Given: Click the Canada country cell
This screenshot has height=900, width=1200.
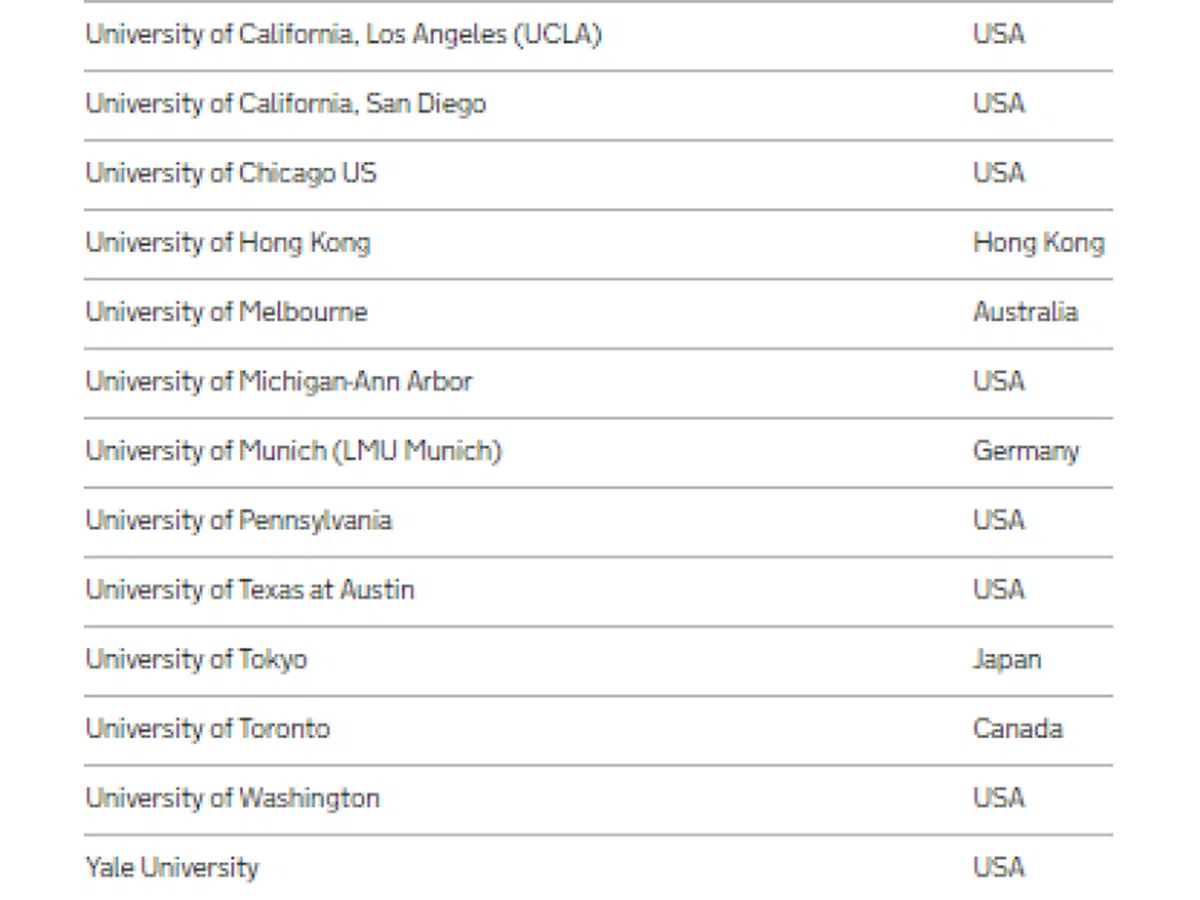Looking at the screenshot, I should point(1017,728).
